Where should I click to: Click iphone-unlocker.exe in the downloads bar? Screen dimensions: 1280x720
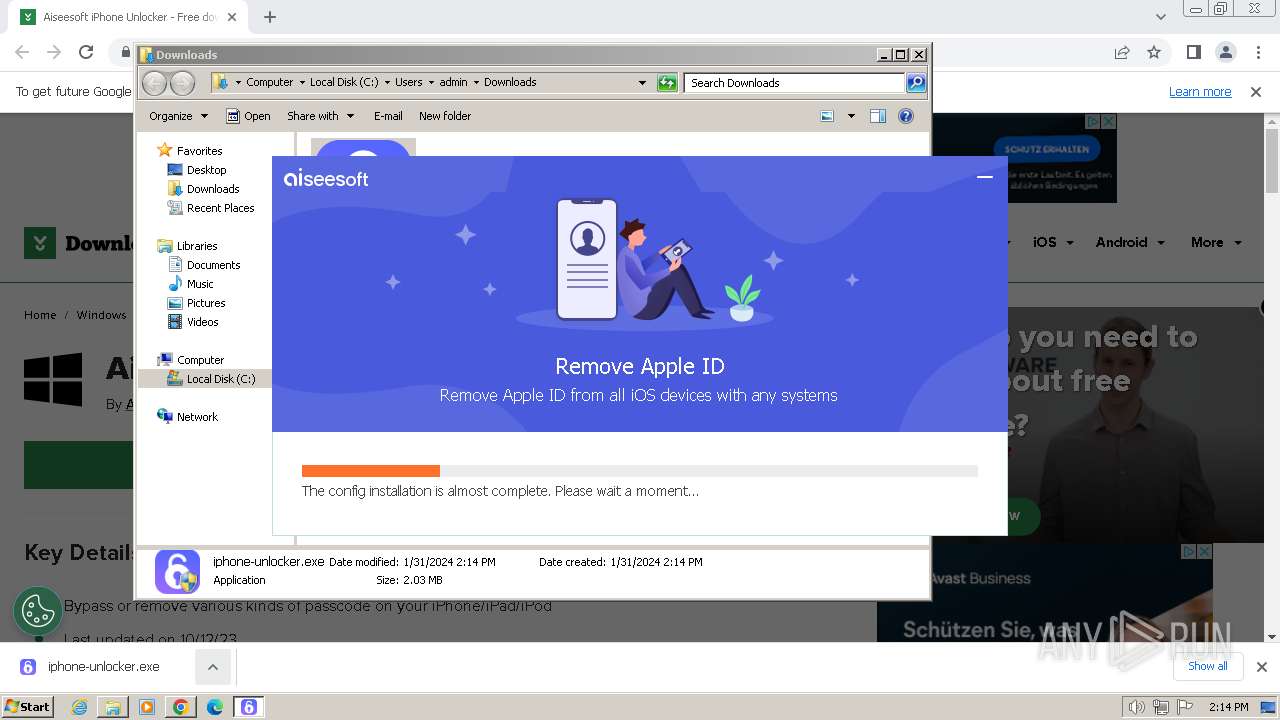tap(103, 667)
